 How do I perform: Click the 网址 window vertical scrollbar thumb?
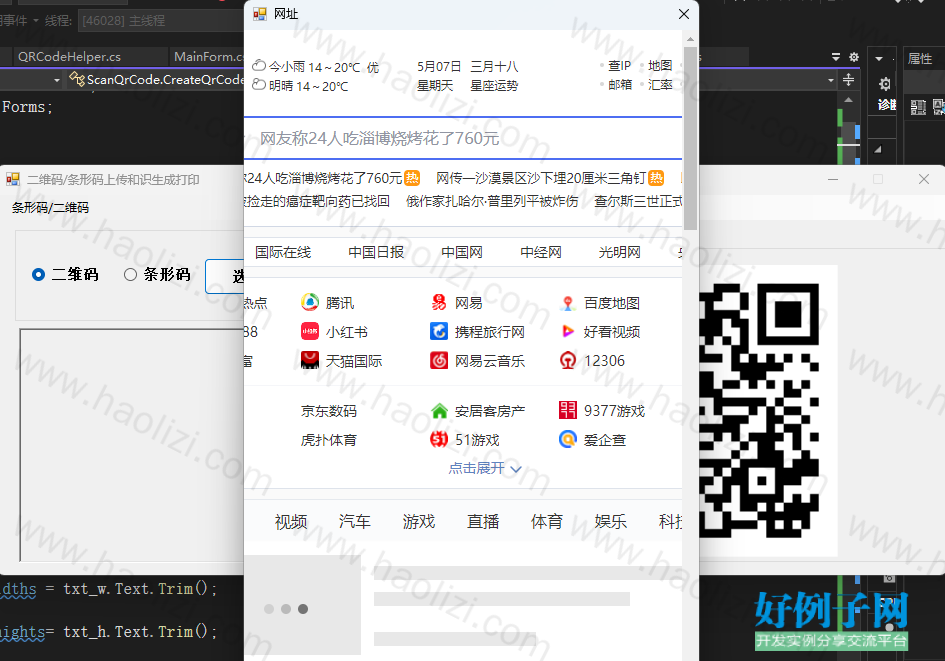tap(690, 137)
